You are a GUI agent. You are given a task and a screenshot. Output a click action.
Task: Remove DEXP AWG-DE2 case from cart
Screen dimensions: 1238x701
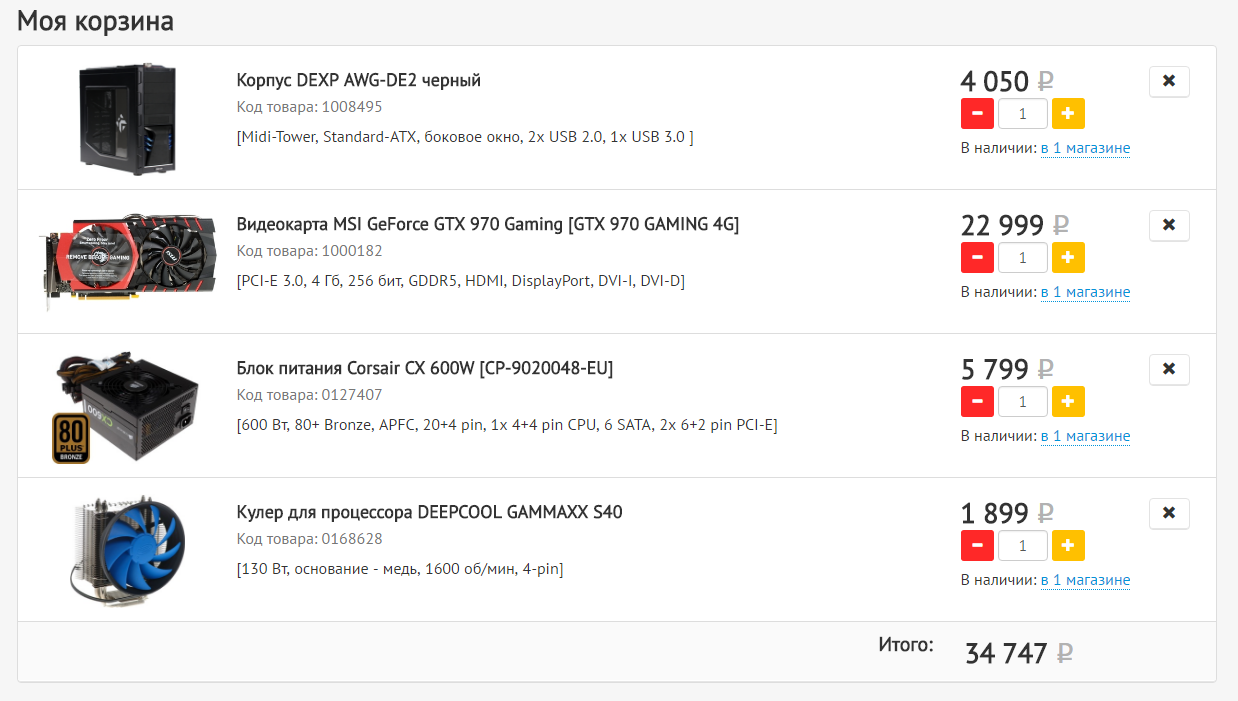(1169, 82)
